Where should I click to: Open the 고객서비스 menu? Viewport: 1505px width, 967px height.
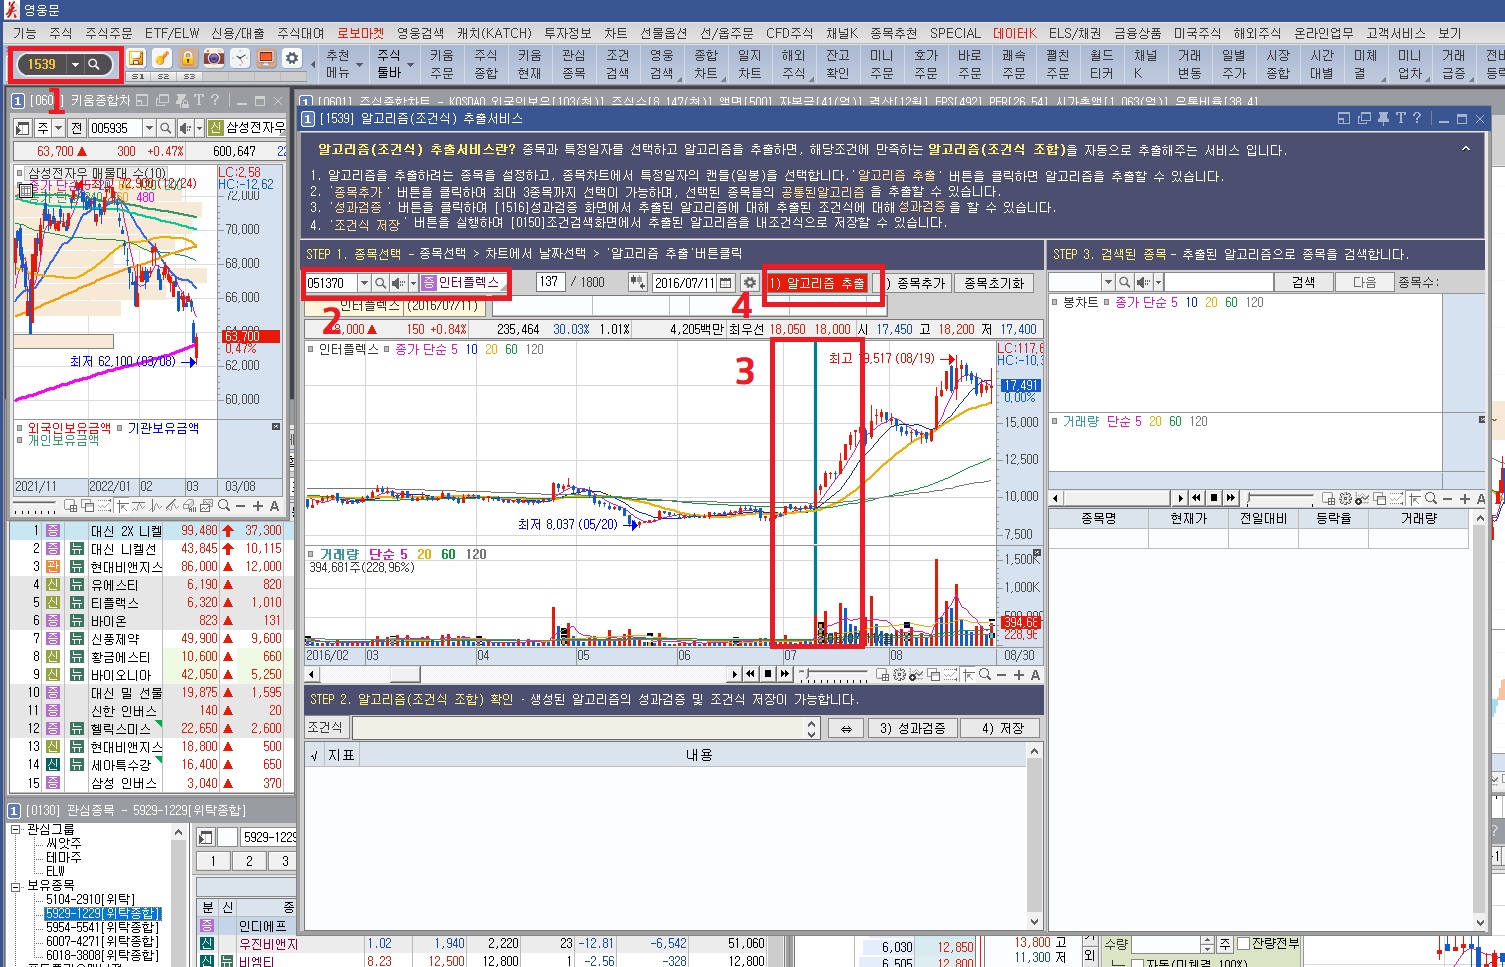[1395, 33]
